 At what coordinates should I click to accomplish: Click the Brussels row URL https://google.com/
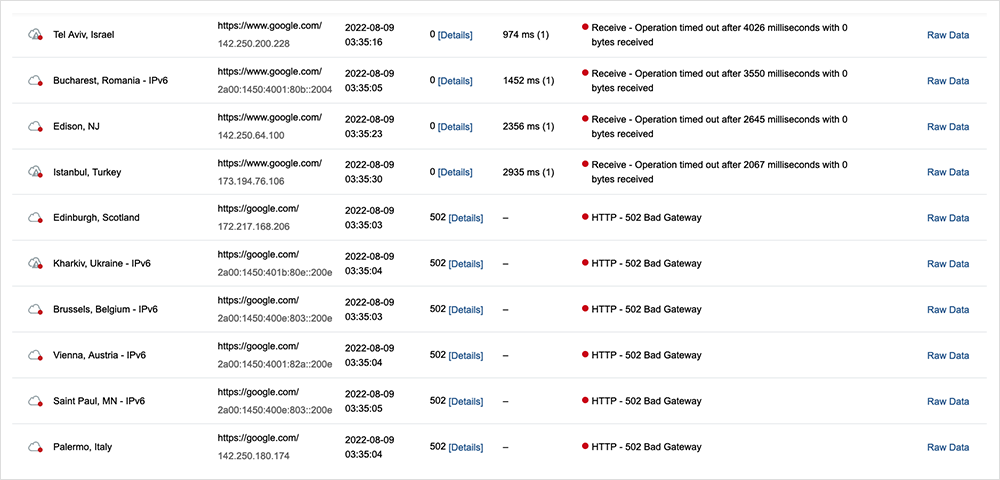(x=258, y=300)
